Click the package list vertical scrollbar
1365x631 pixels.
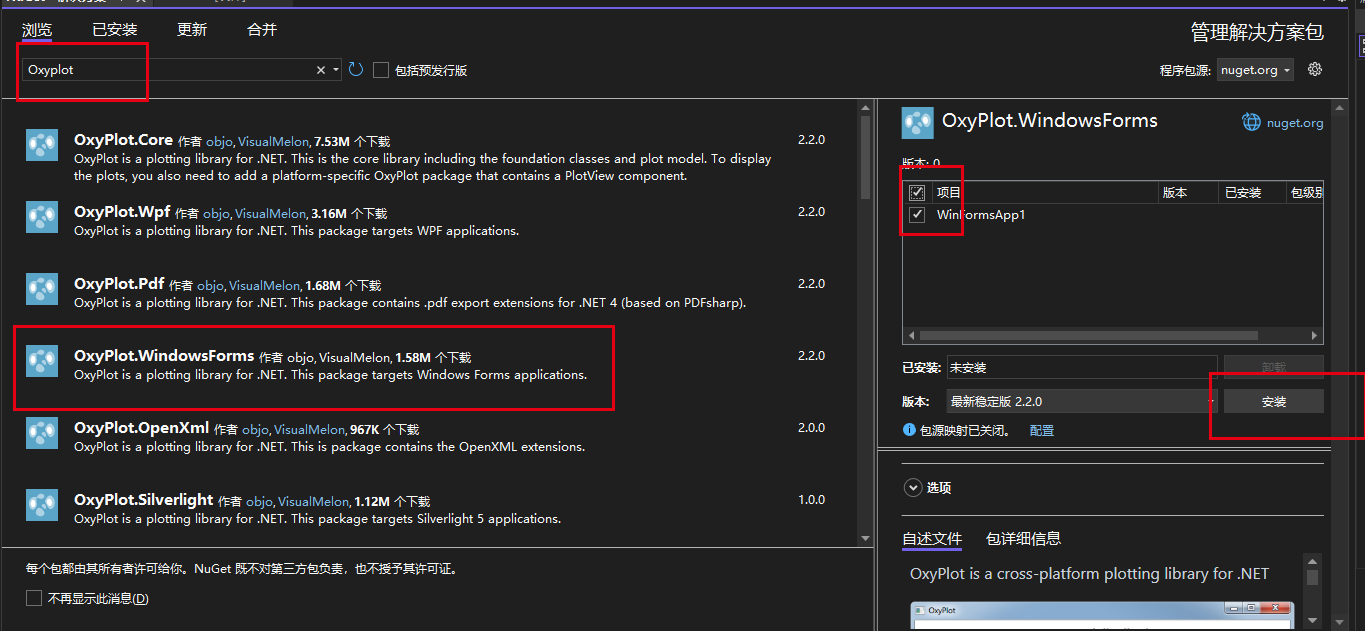click(x=866, y=322)
